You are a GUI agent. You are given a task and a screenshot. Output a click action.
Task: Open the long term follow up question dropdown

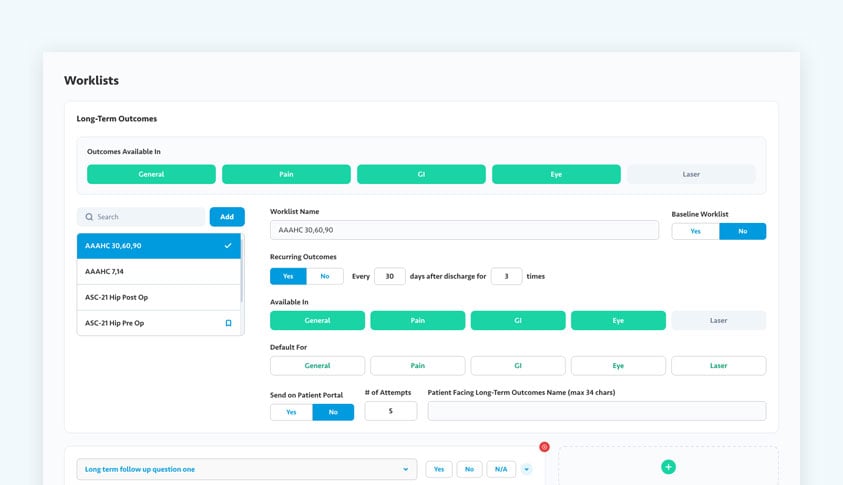pos(247,469)
